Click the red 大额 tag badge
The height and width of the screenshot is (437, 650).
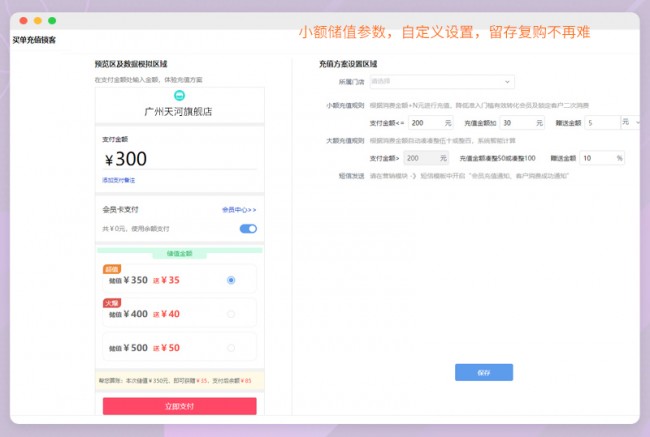[x=111, y=303]
